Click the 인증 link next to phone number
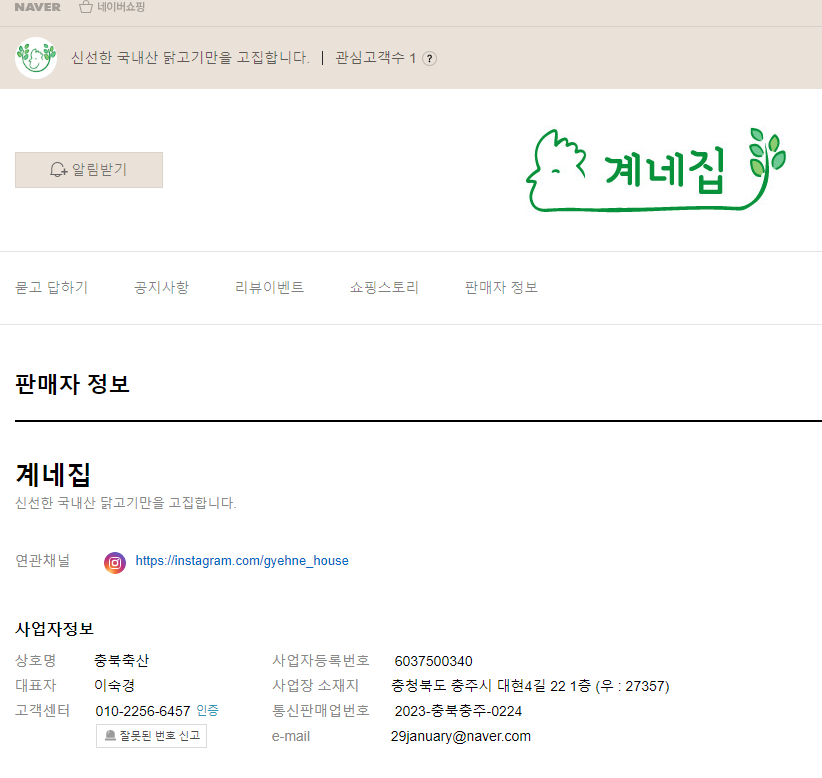 point(207,710)
